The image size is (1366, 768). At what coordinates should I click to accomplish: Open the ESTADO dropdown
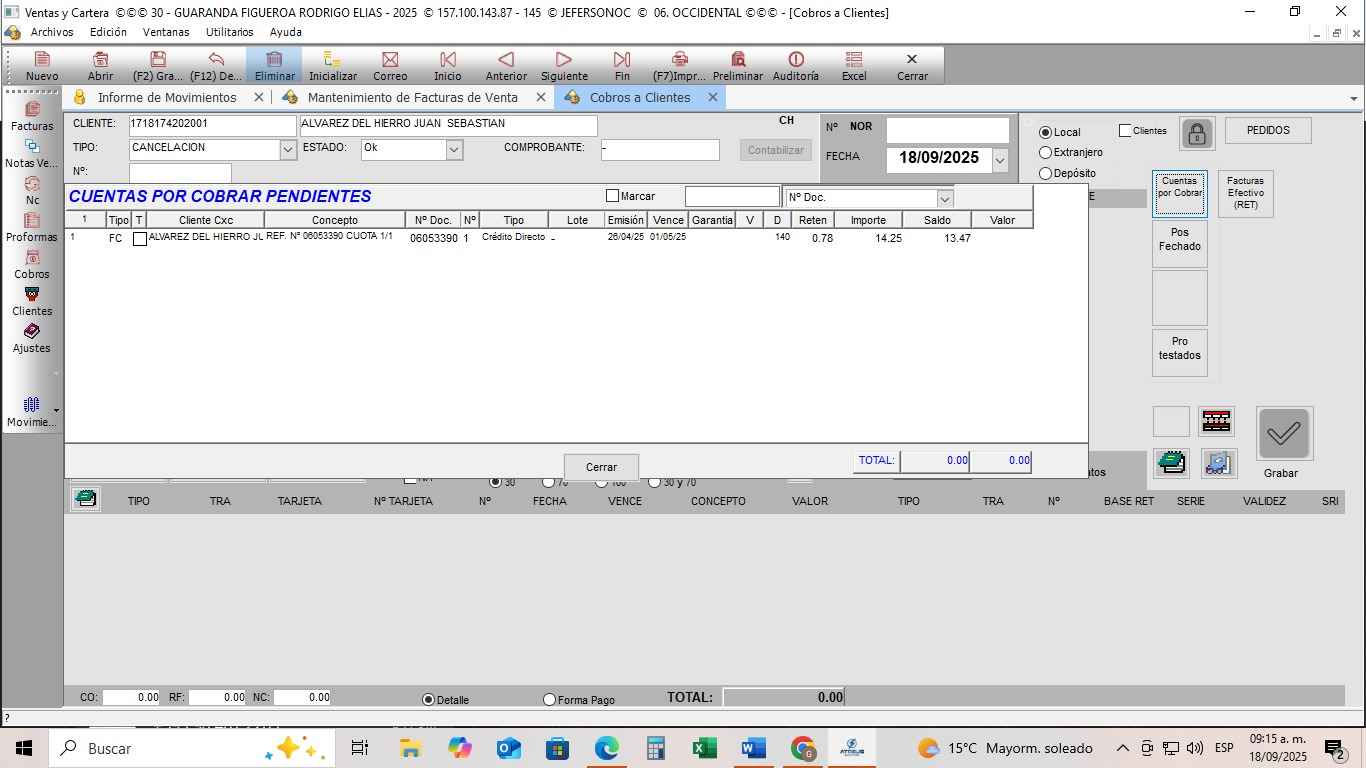[x=453, y=149]
